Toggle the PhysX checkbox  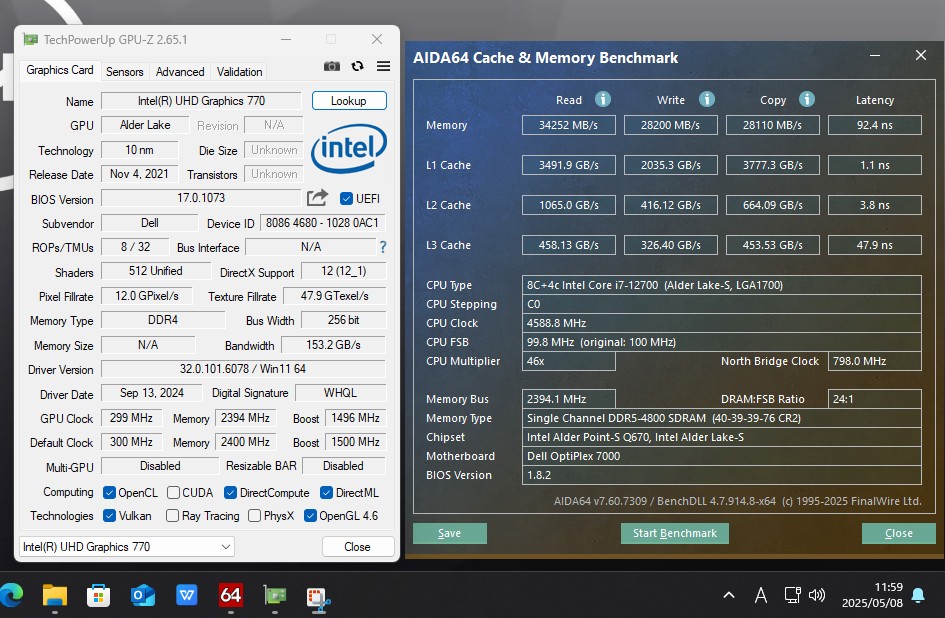[x=254, y=516]
